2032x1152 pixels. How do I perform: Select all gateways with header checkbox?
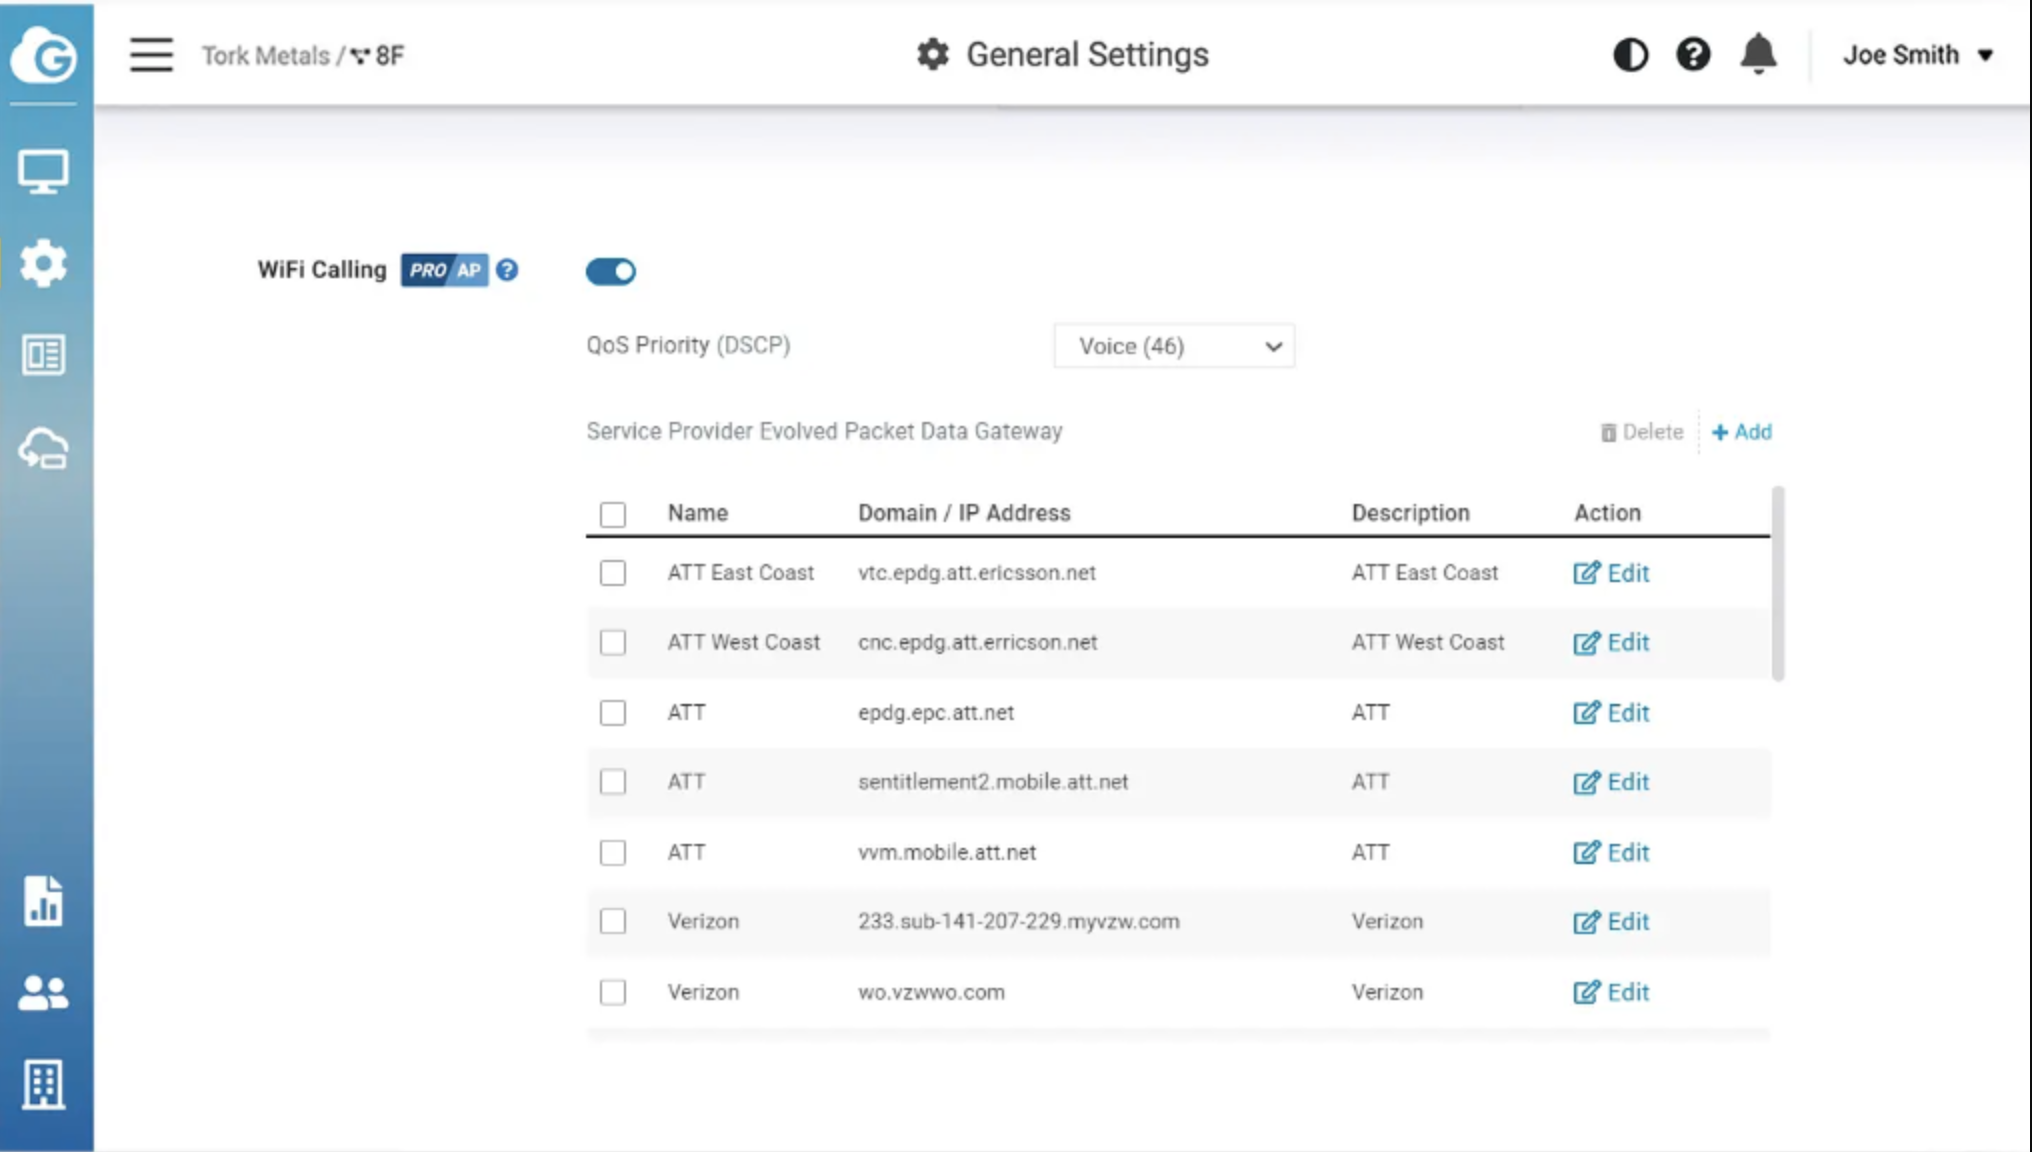(613, 514)
